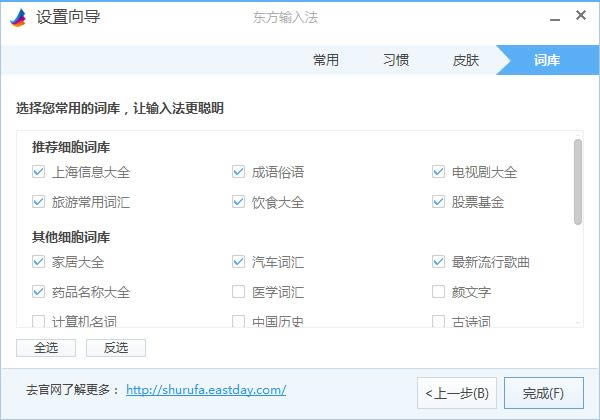The image size is (600, 420).
Task: Switch to the 习惯 step tab
Action: (396, 60)
